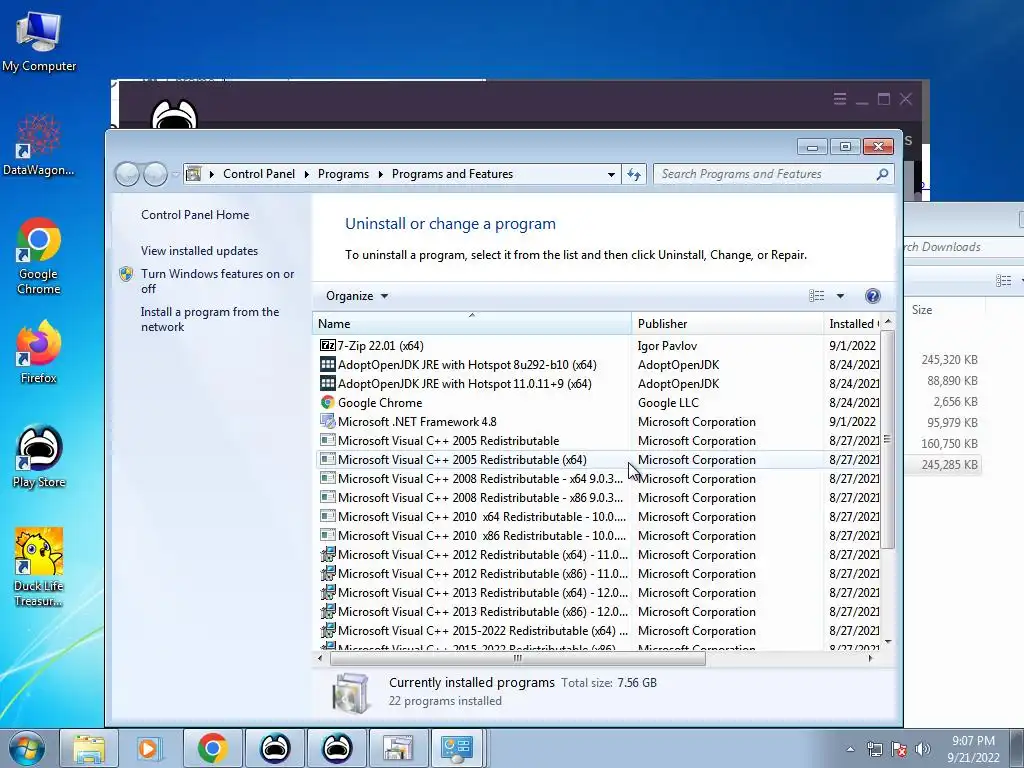The width and height of the screenshot is (1024, 768).
Task: Click the help question mark icon
Action: 872,296
